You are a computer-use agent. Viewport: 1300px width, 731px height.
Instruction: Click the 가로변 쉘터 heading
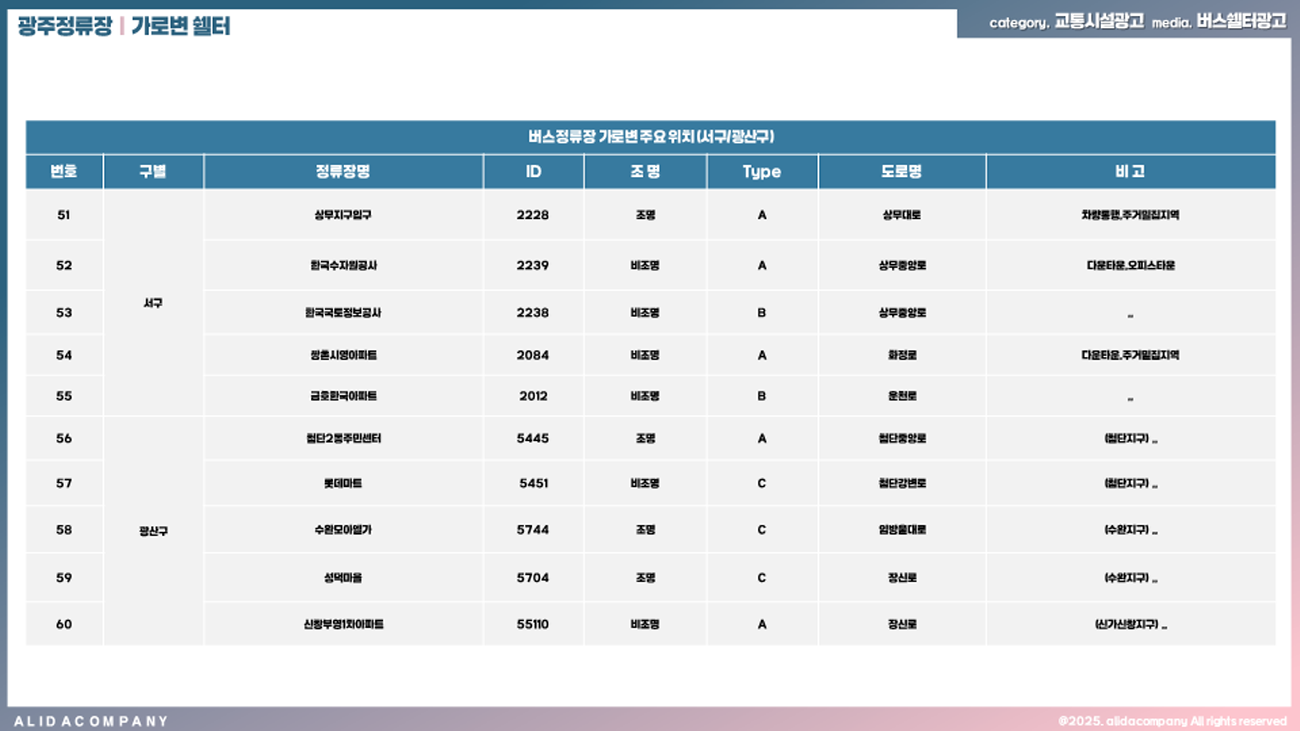coord(181,26)
